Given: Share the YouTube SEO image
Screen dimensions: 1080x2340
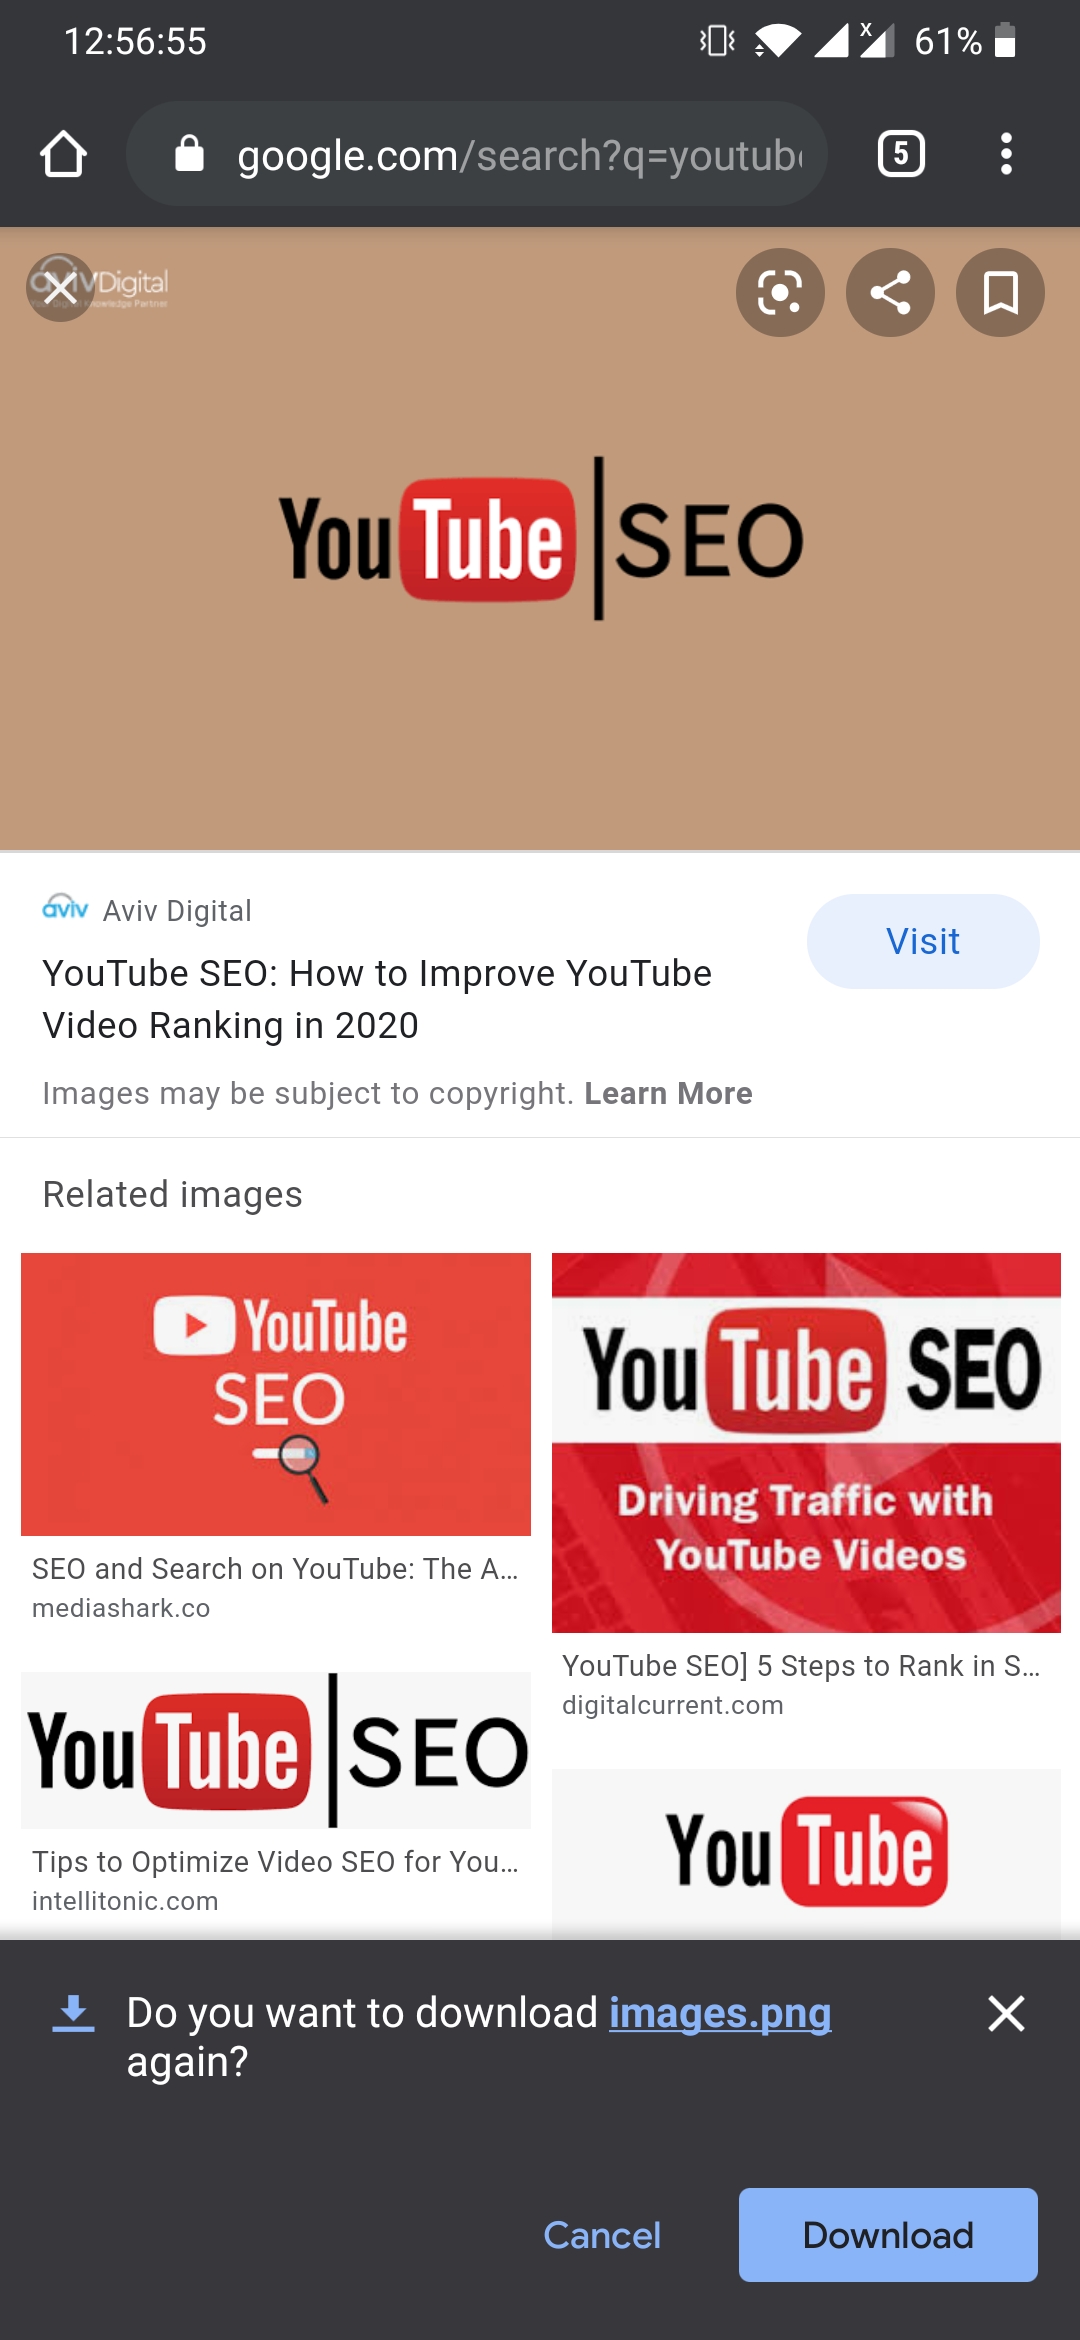Looking at the screenshot, I should pos(890,292).
